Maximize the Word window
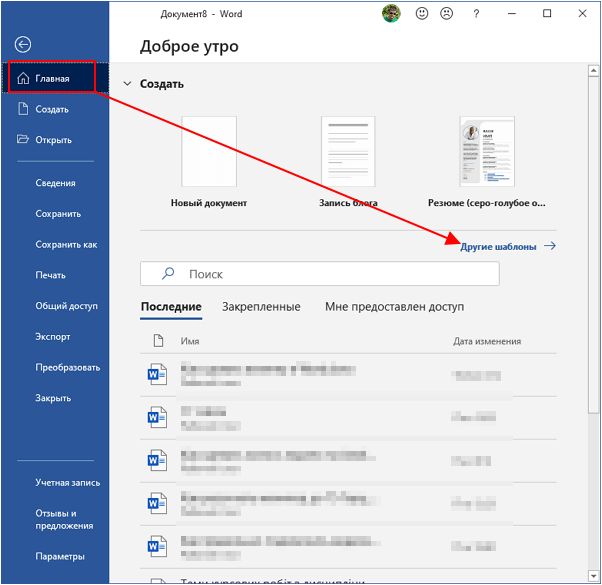The height and width of the screenshot is (585, 602). click(x=547, y=13)
